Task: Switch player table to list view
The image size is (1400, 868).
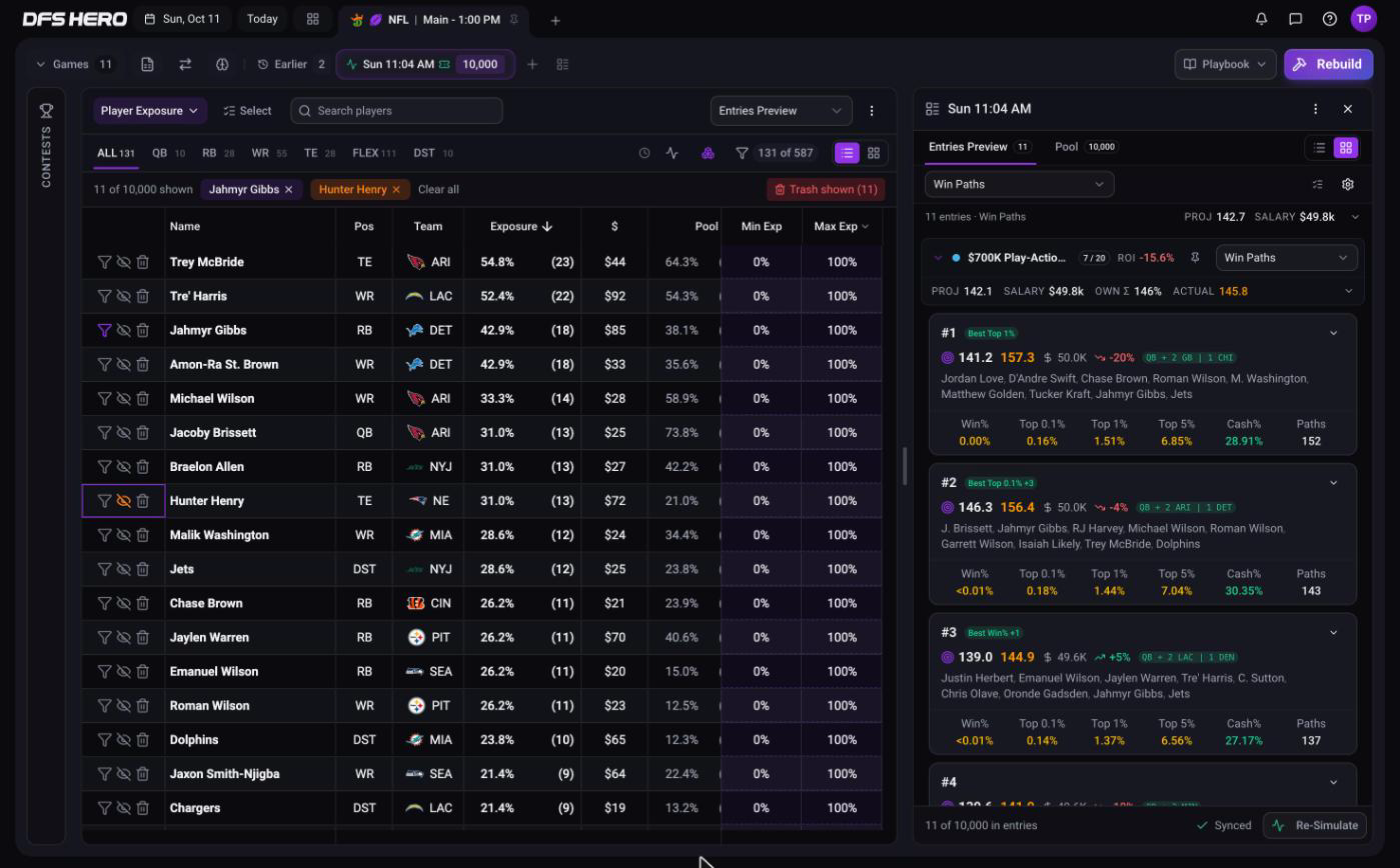Action: coord(847,153)
